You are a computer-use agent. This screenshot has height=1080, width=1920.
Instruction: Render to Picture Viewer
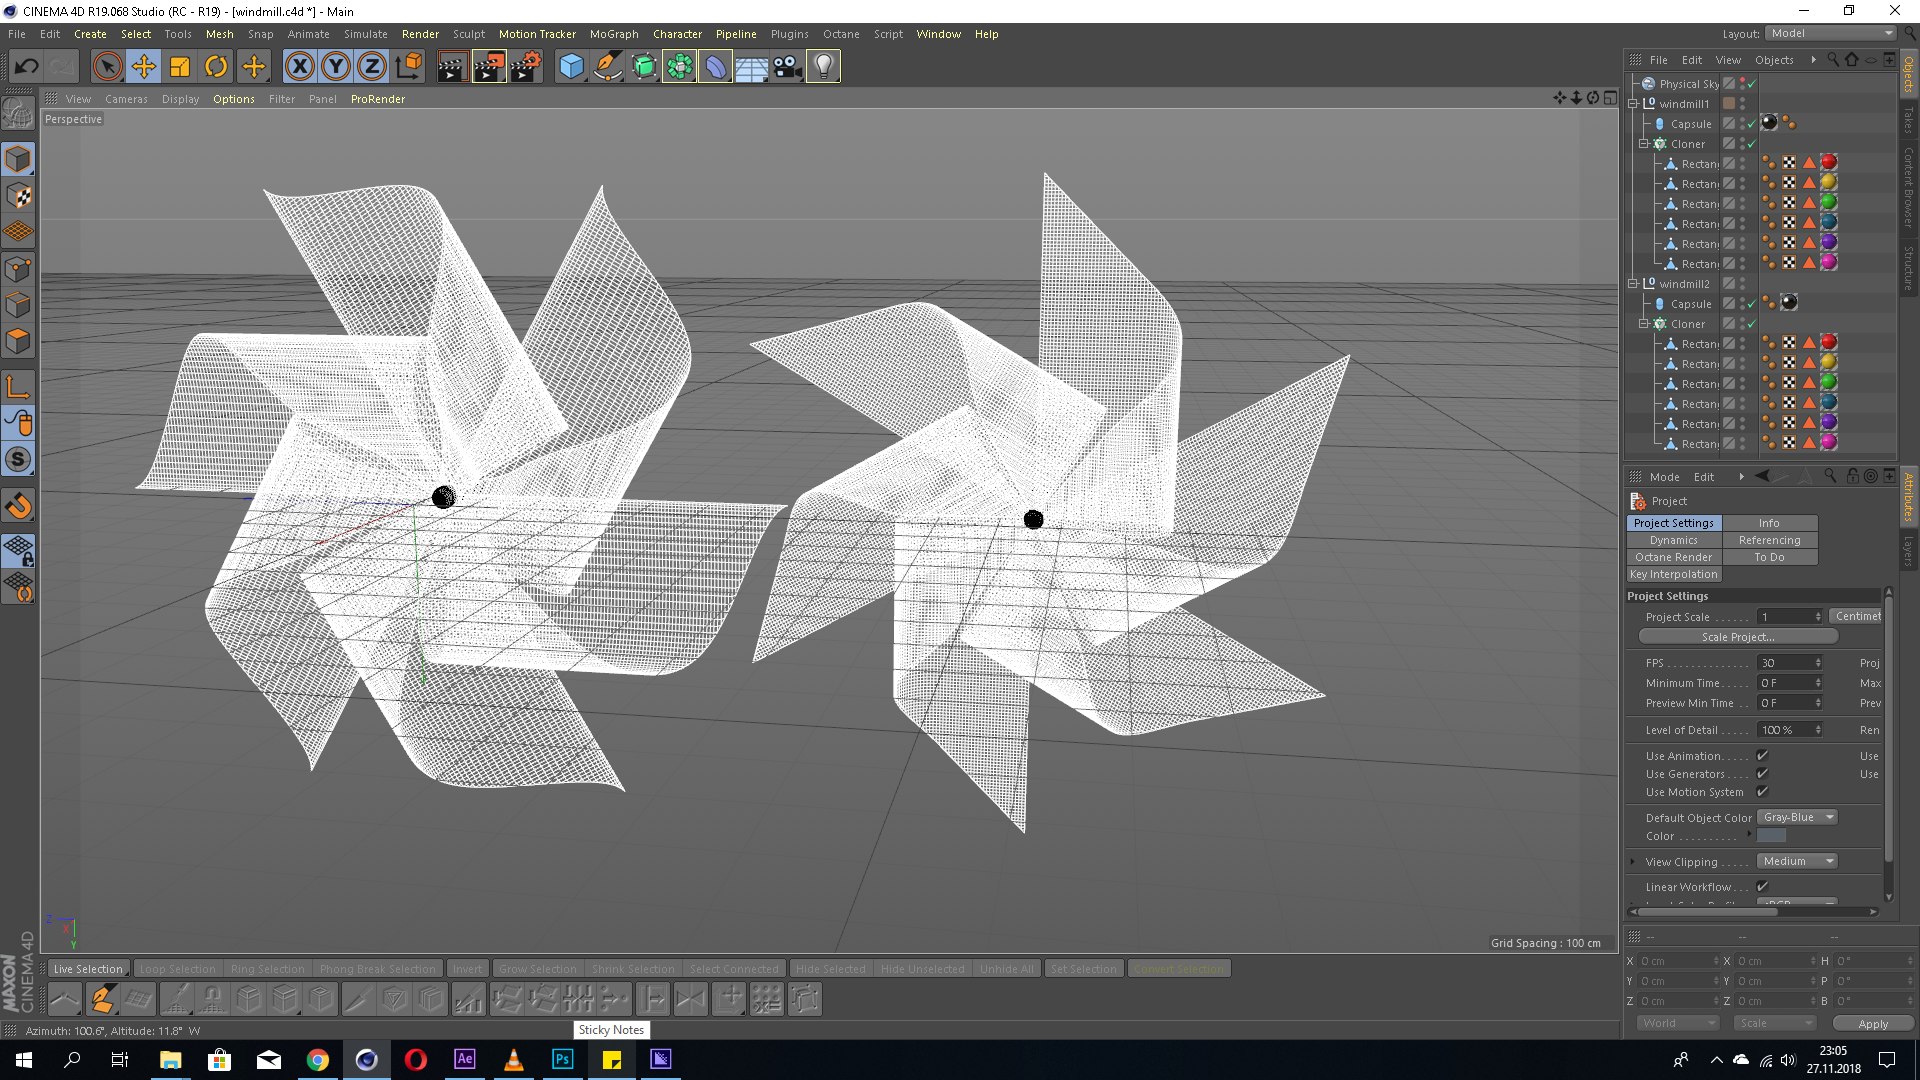point(489,67)
